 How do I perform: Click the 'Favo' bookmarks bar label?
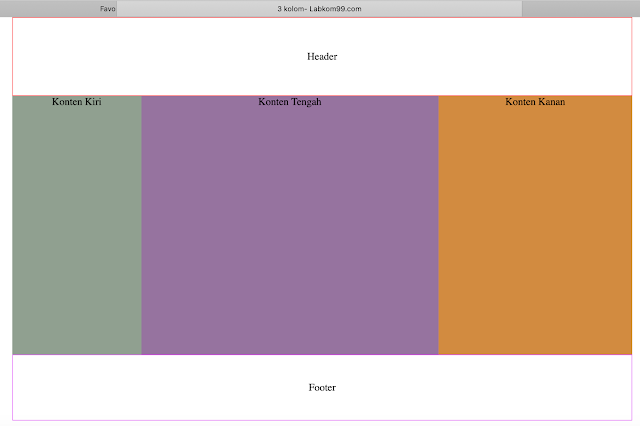tap(108, 9)
